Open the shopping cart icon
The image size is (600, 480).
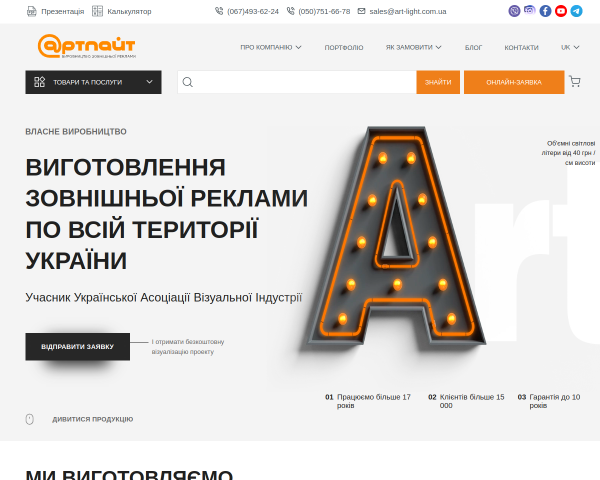(575, 82)
